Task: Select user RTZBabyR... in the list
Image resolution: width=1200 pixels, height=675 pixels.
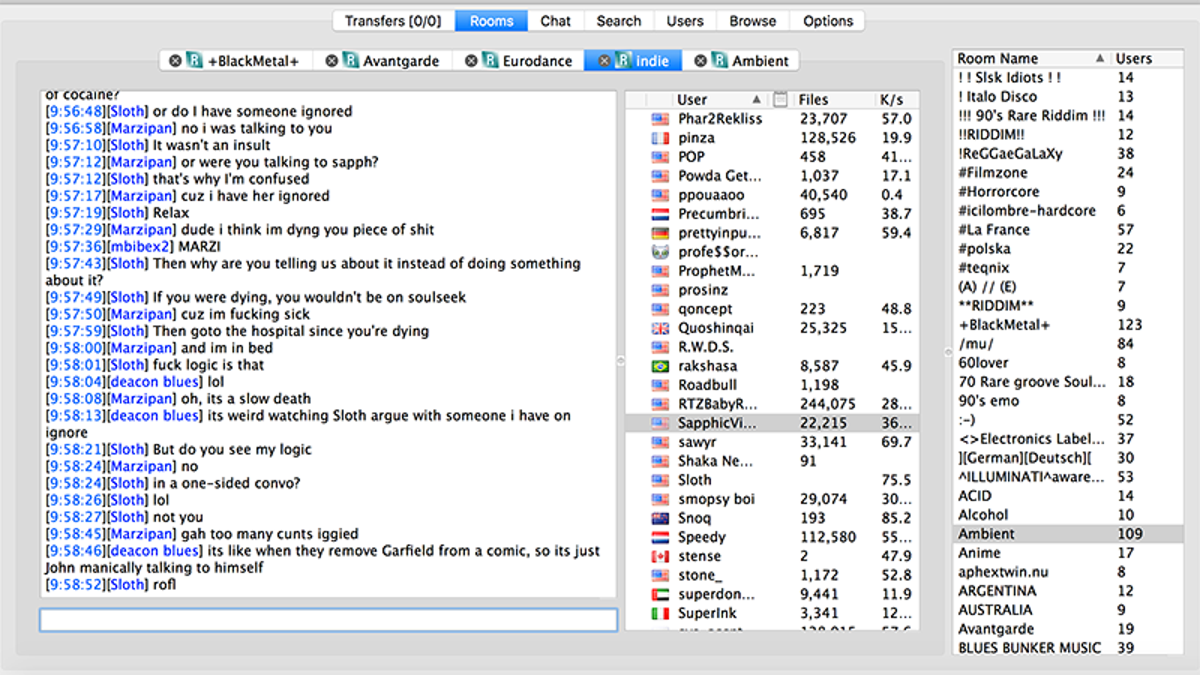Action: (772, 404)
